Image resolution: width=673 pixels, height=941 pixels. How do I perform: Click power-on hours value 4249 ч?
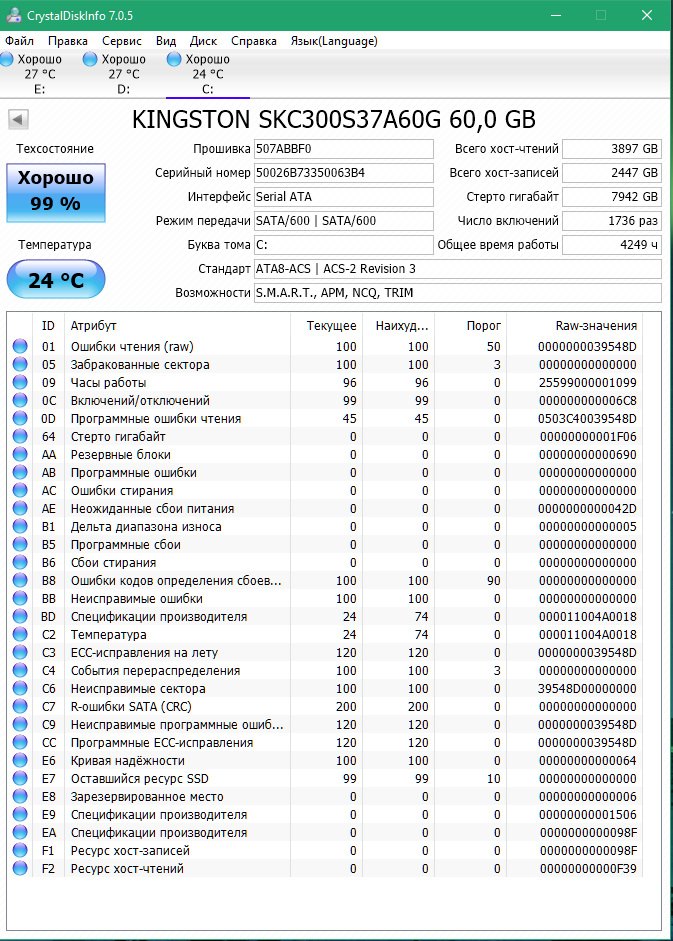(612, 245)
